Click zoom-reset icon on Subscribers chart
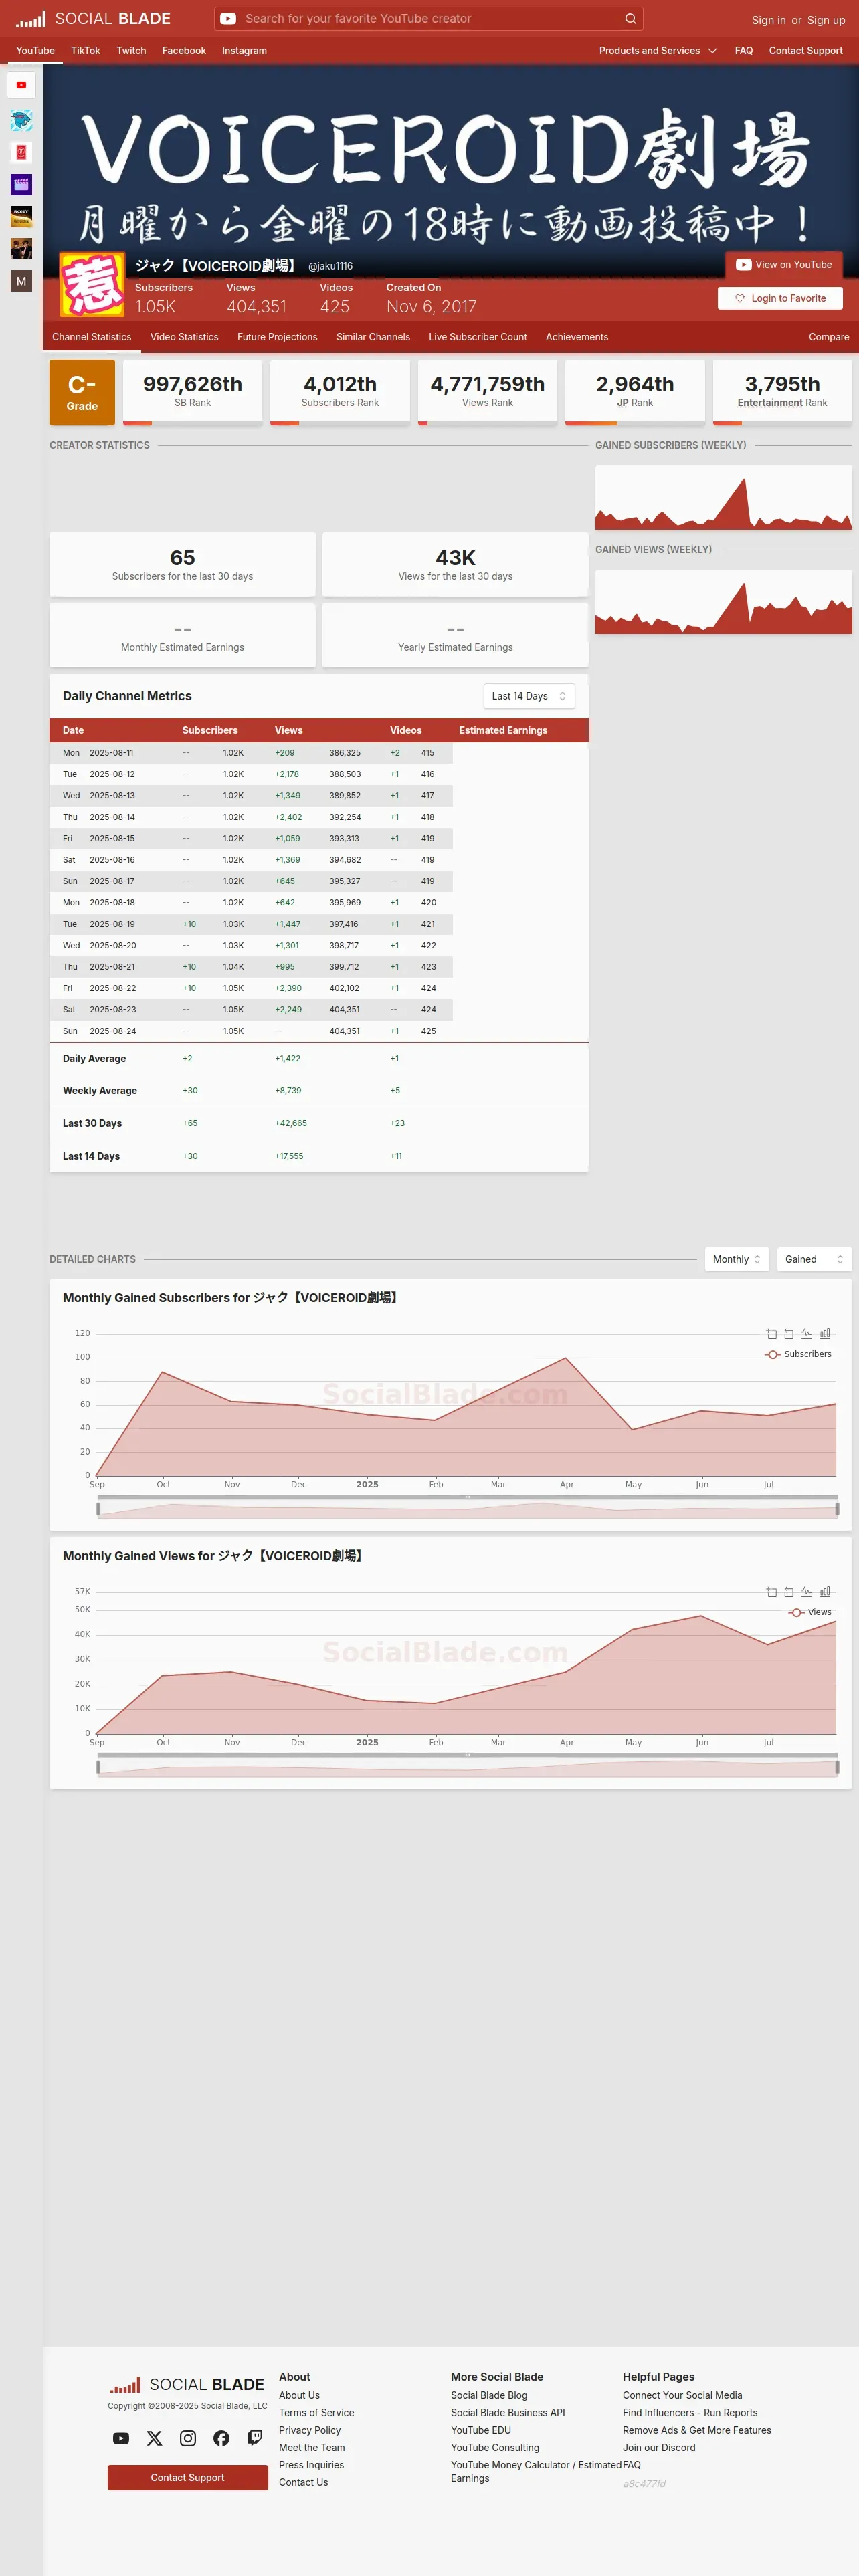This screenshot has height=2576, width=859. pyautogui.click(x=789, y=1334)
